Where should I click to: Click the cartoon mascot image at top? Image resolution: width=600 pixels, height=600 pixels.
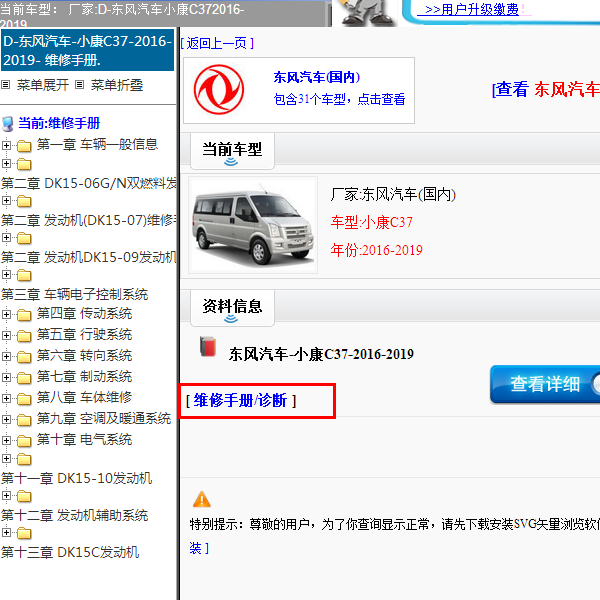point(367,13)
